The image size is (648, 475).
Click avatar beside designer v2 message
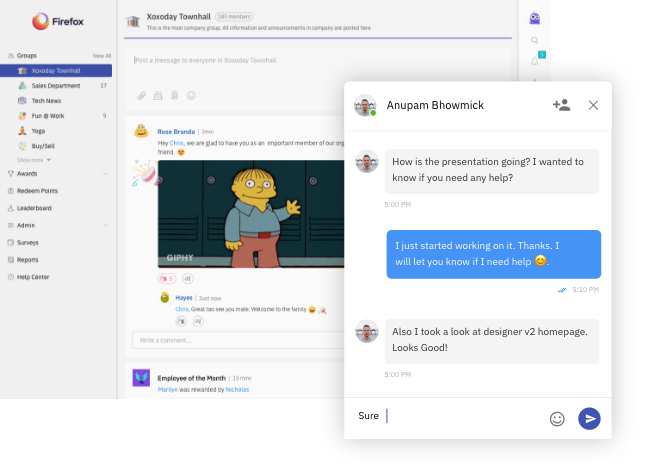tap(367, 331)
